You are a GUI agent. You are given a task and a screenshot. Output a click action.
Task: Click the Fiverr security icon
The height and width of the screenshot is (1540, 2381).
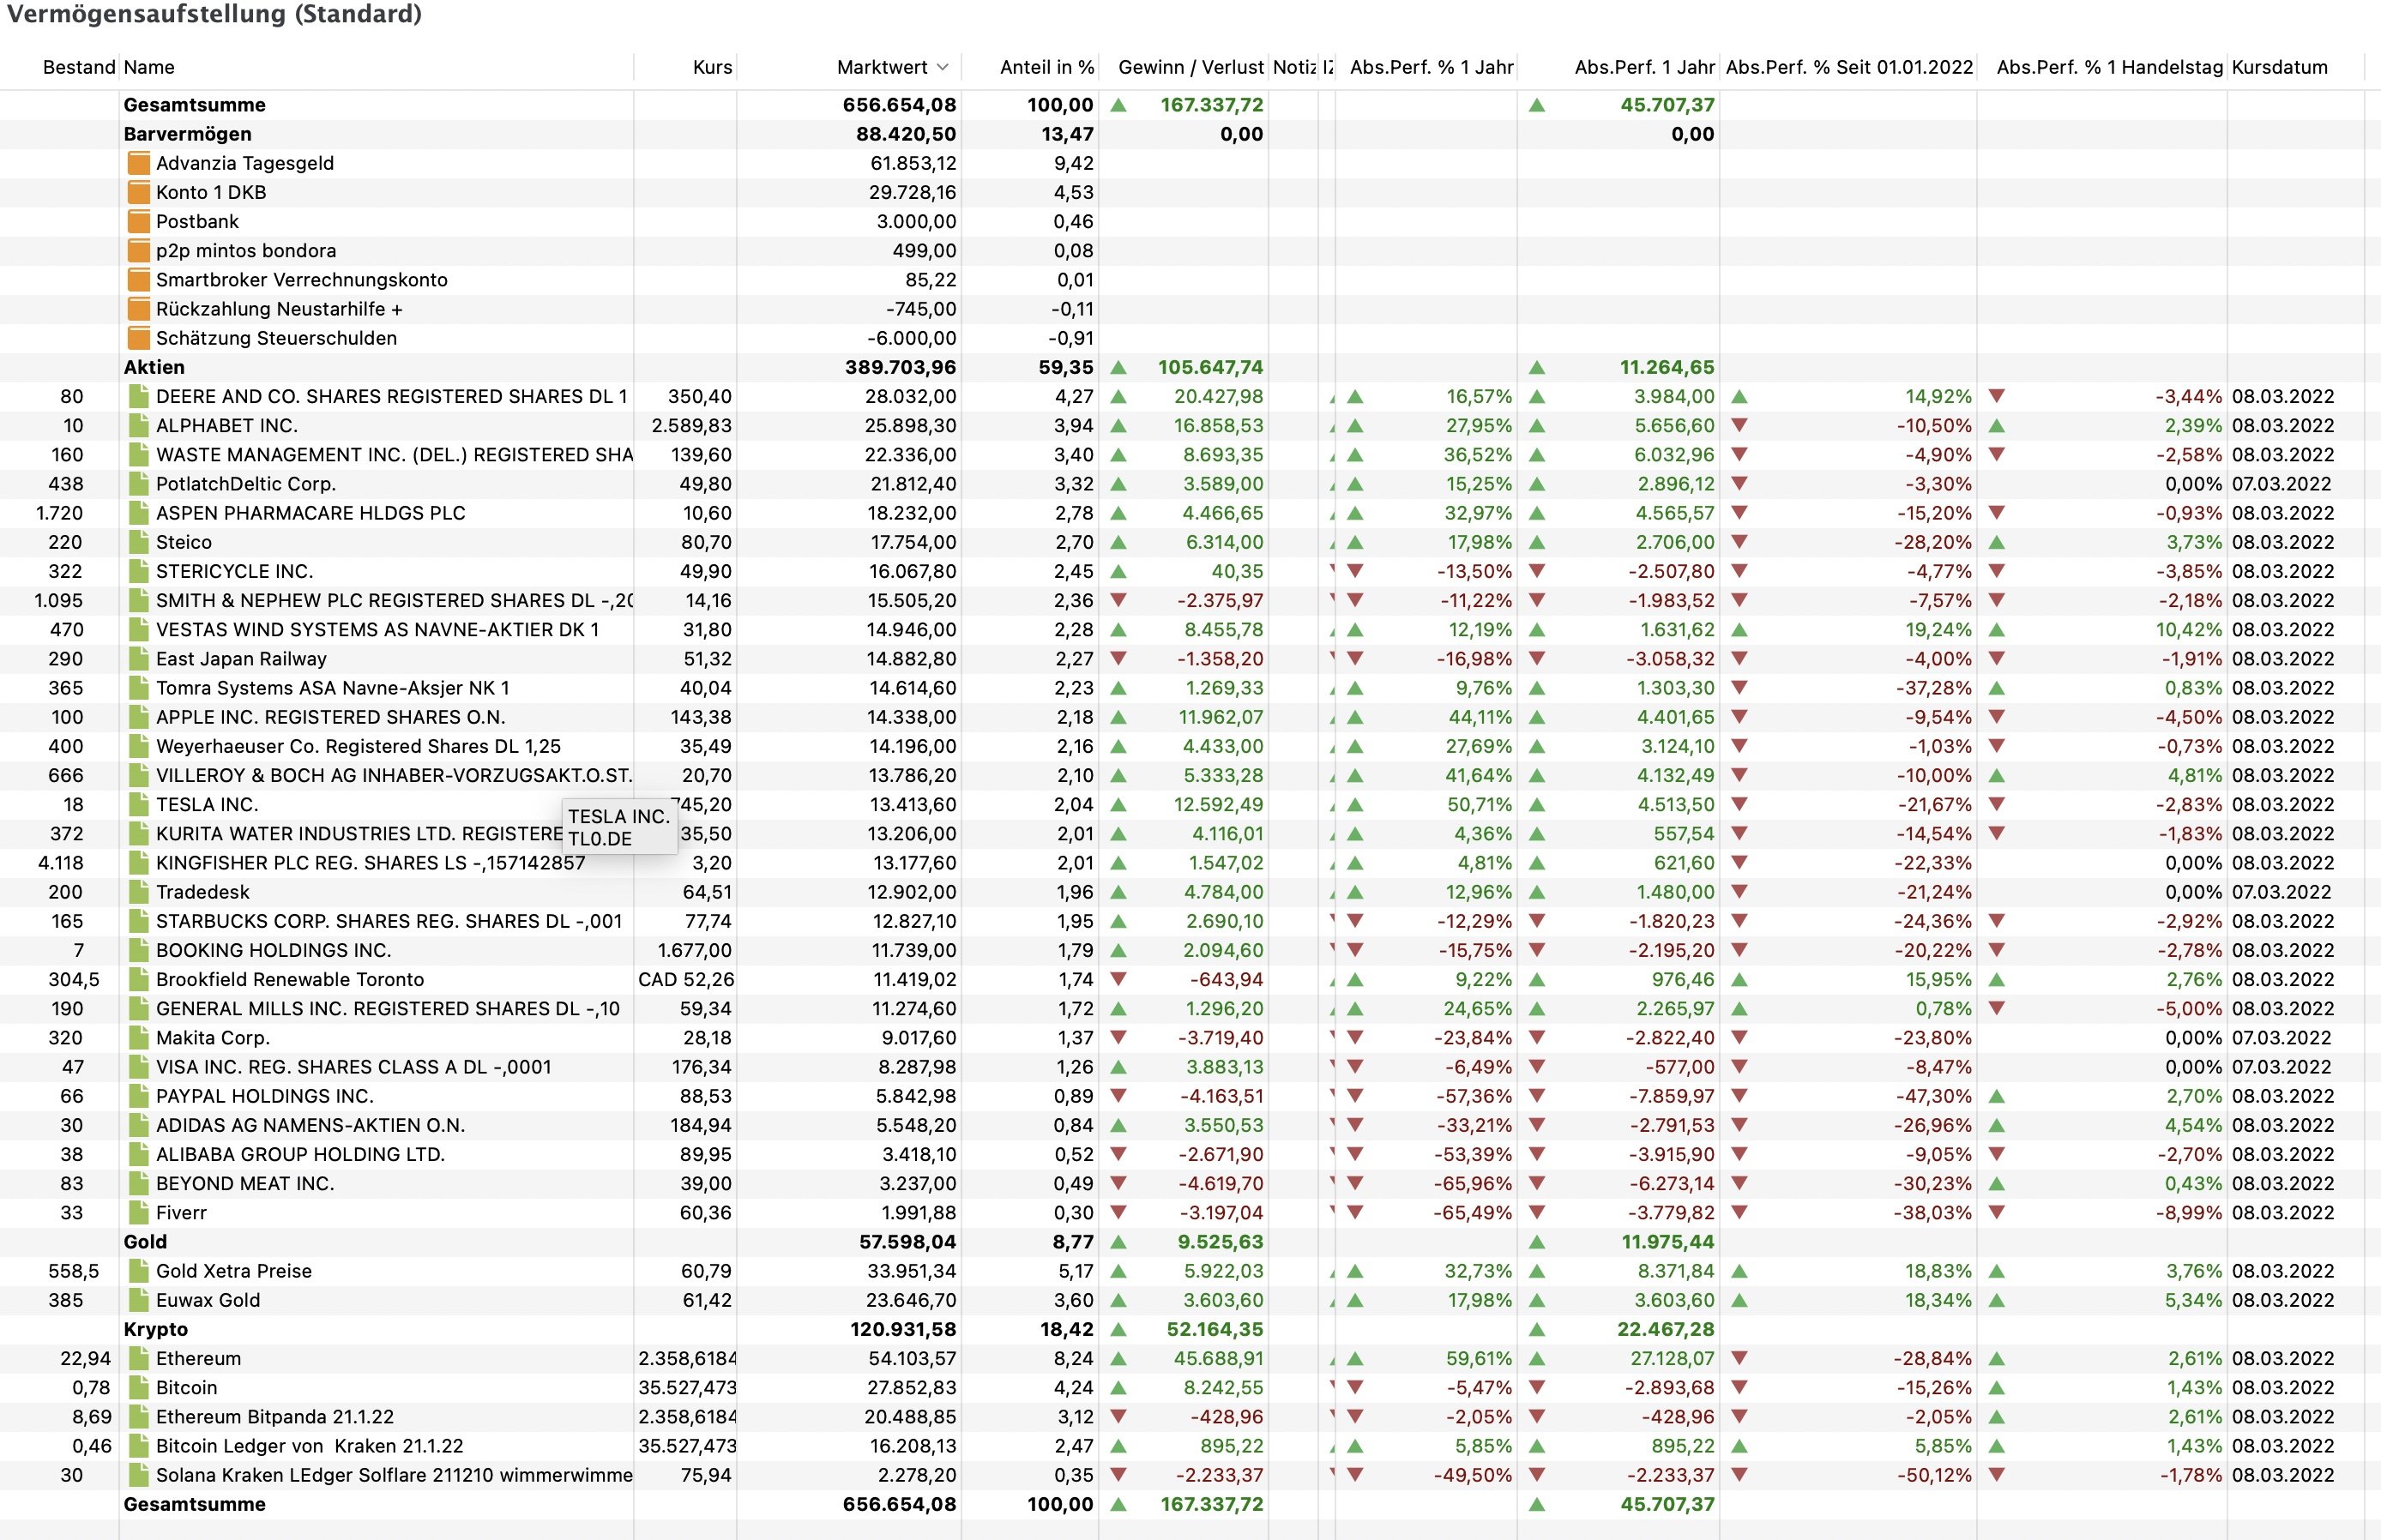[139, 1212]
